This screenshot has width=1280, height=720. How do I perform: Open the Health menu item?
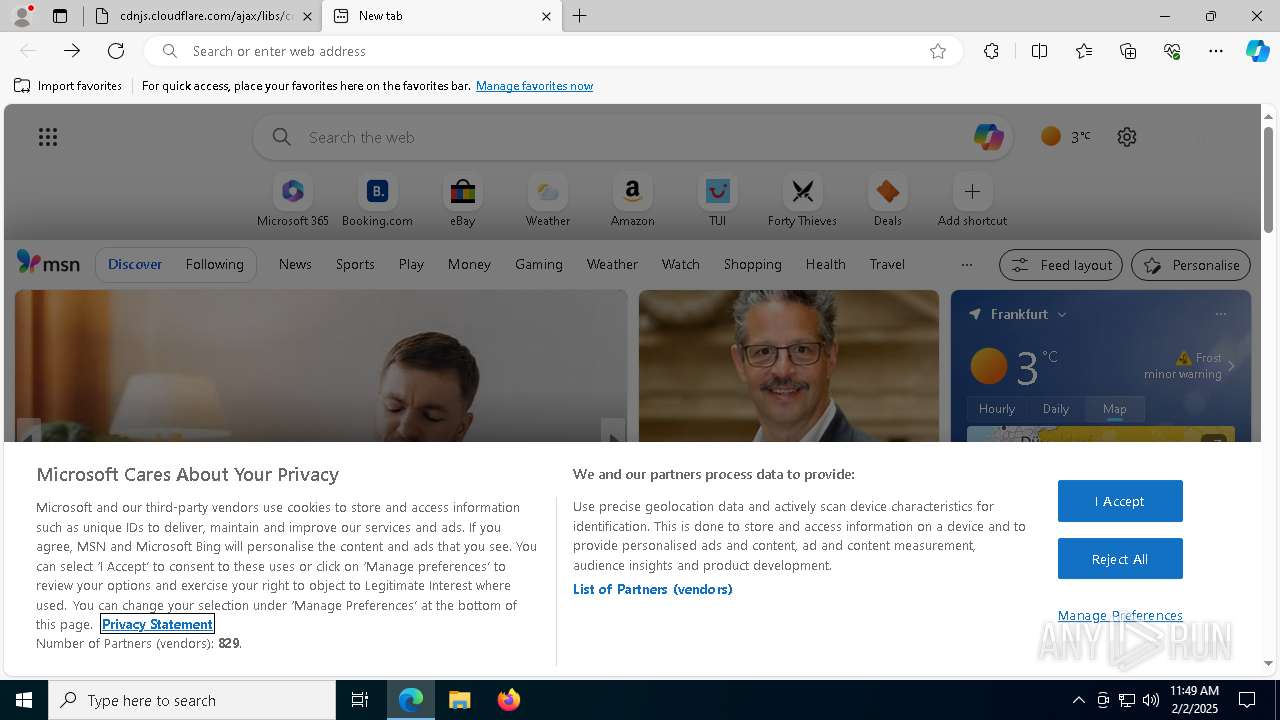[825, 264]
